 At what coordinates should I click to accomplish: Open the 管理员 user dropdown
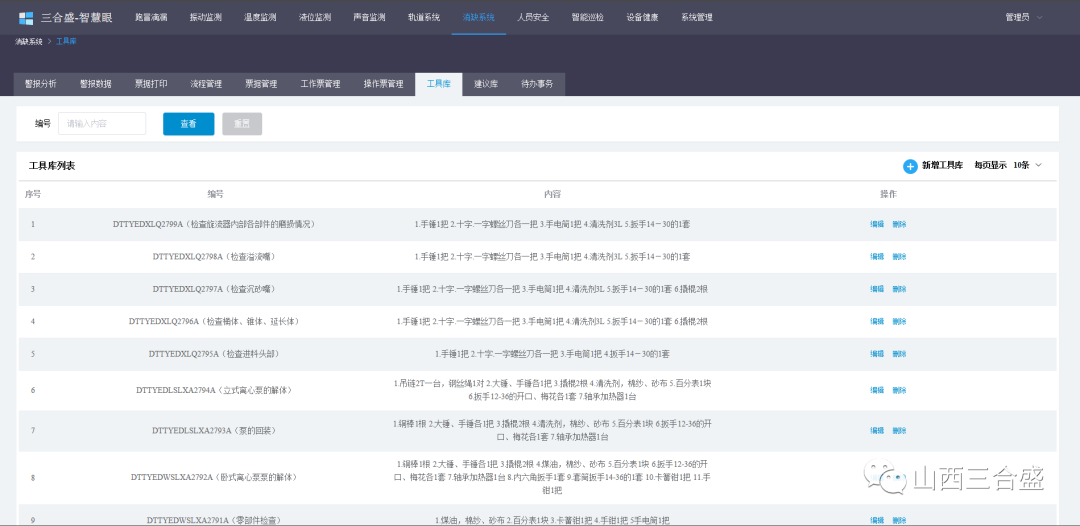(1024, 18)
